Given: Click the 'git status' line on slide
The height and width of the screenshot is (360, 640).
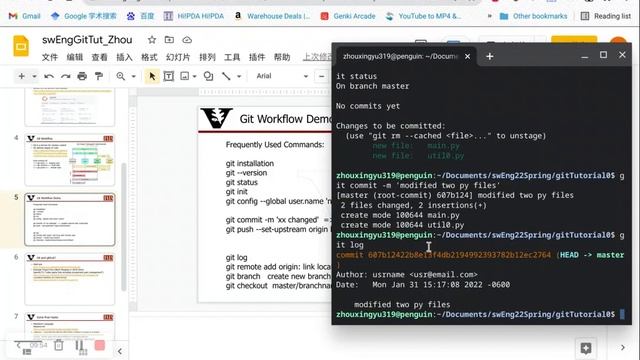Looking at the screenshot, I should click(242, 182).
